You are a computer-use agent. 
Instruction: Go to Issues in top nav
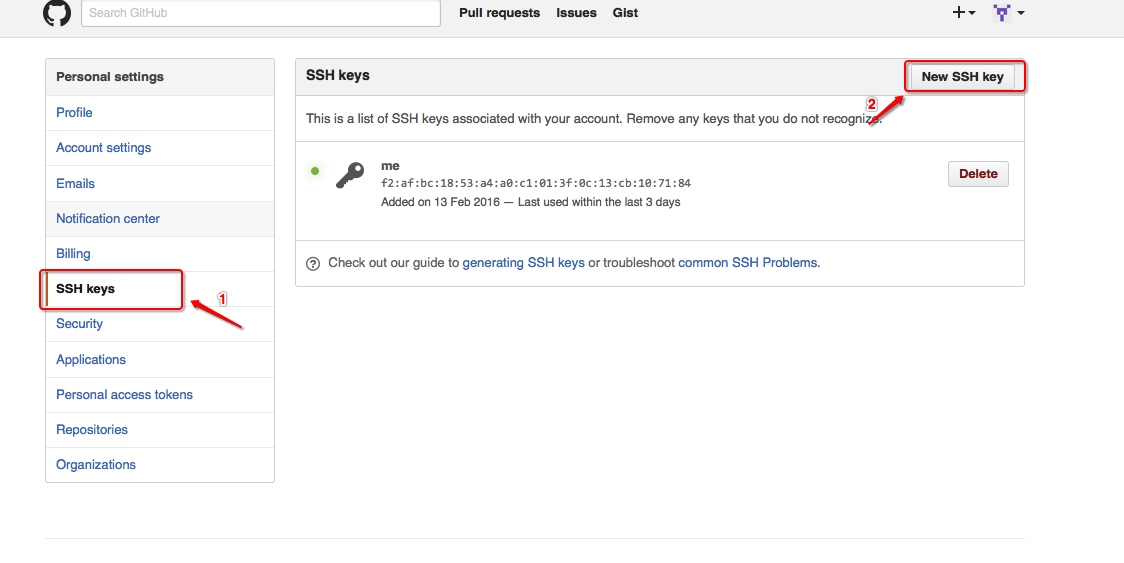click(576, 13)
